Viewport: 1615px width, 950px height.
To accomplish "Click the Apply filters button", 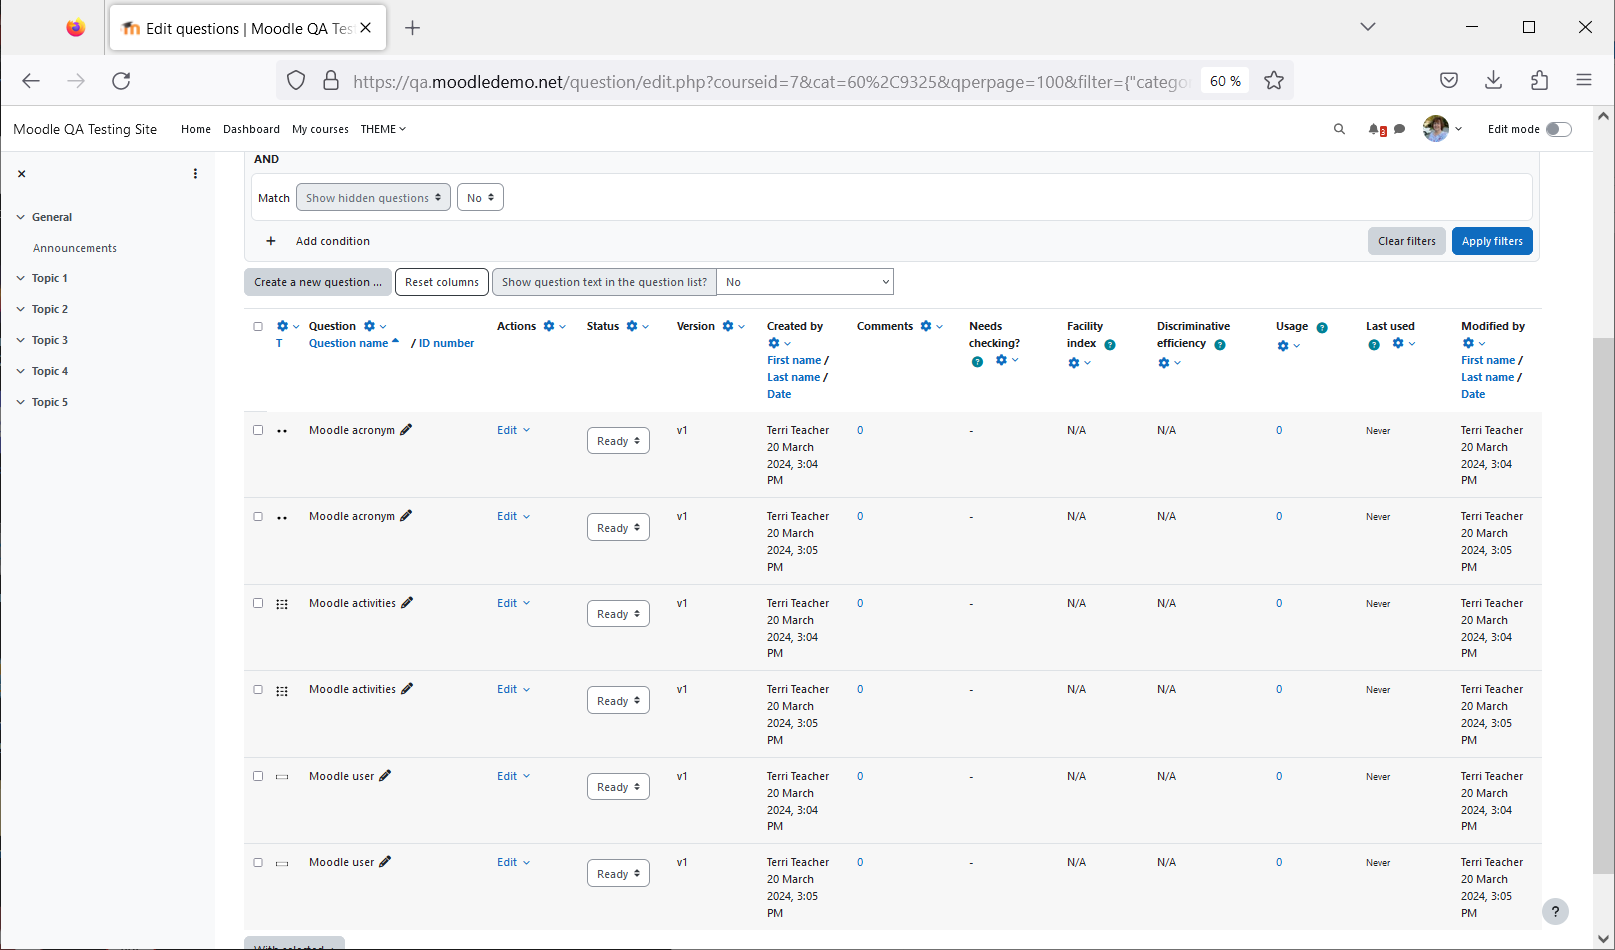I will 1492,241.
